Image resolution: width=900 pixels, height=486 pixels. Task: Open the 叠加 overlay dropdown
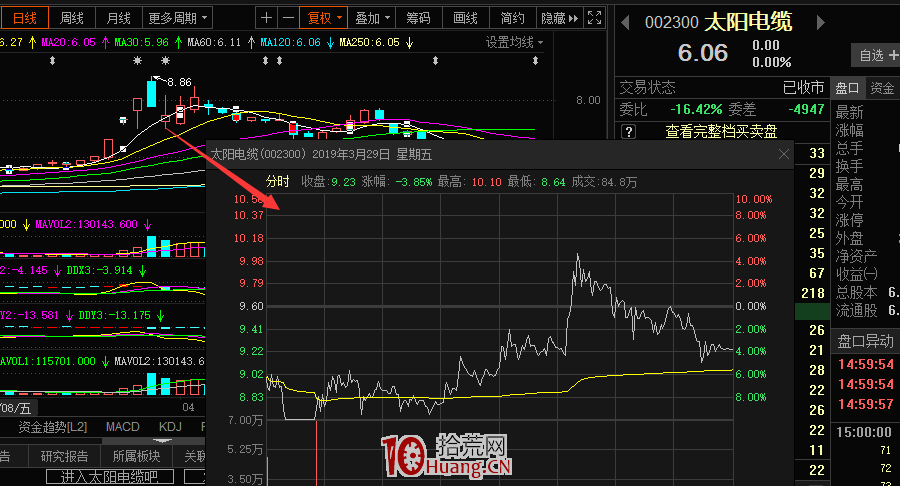[x=372, y=18]
